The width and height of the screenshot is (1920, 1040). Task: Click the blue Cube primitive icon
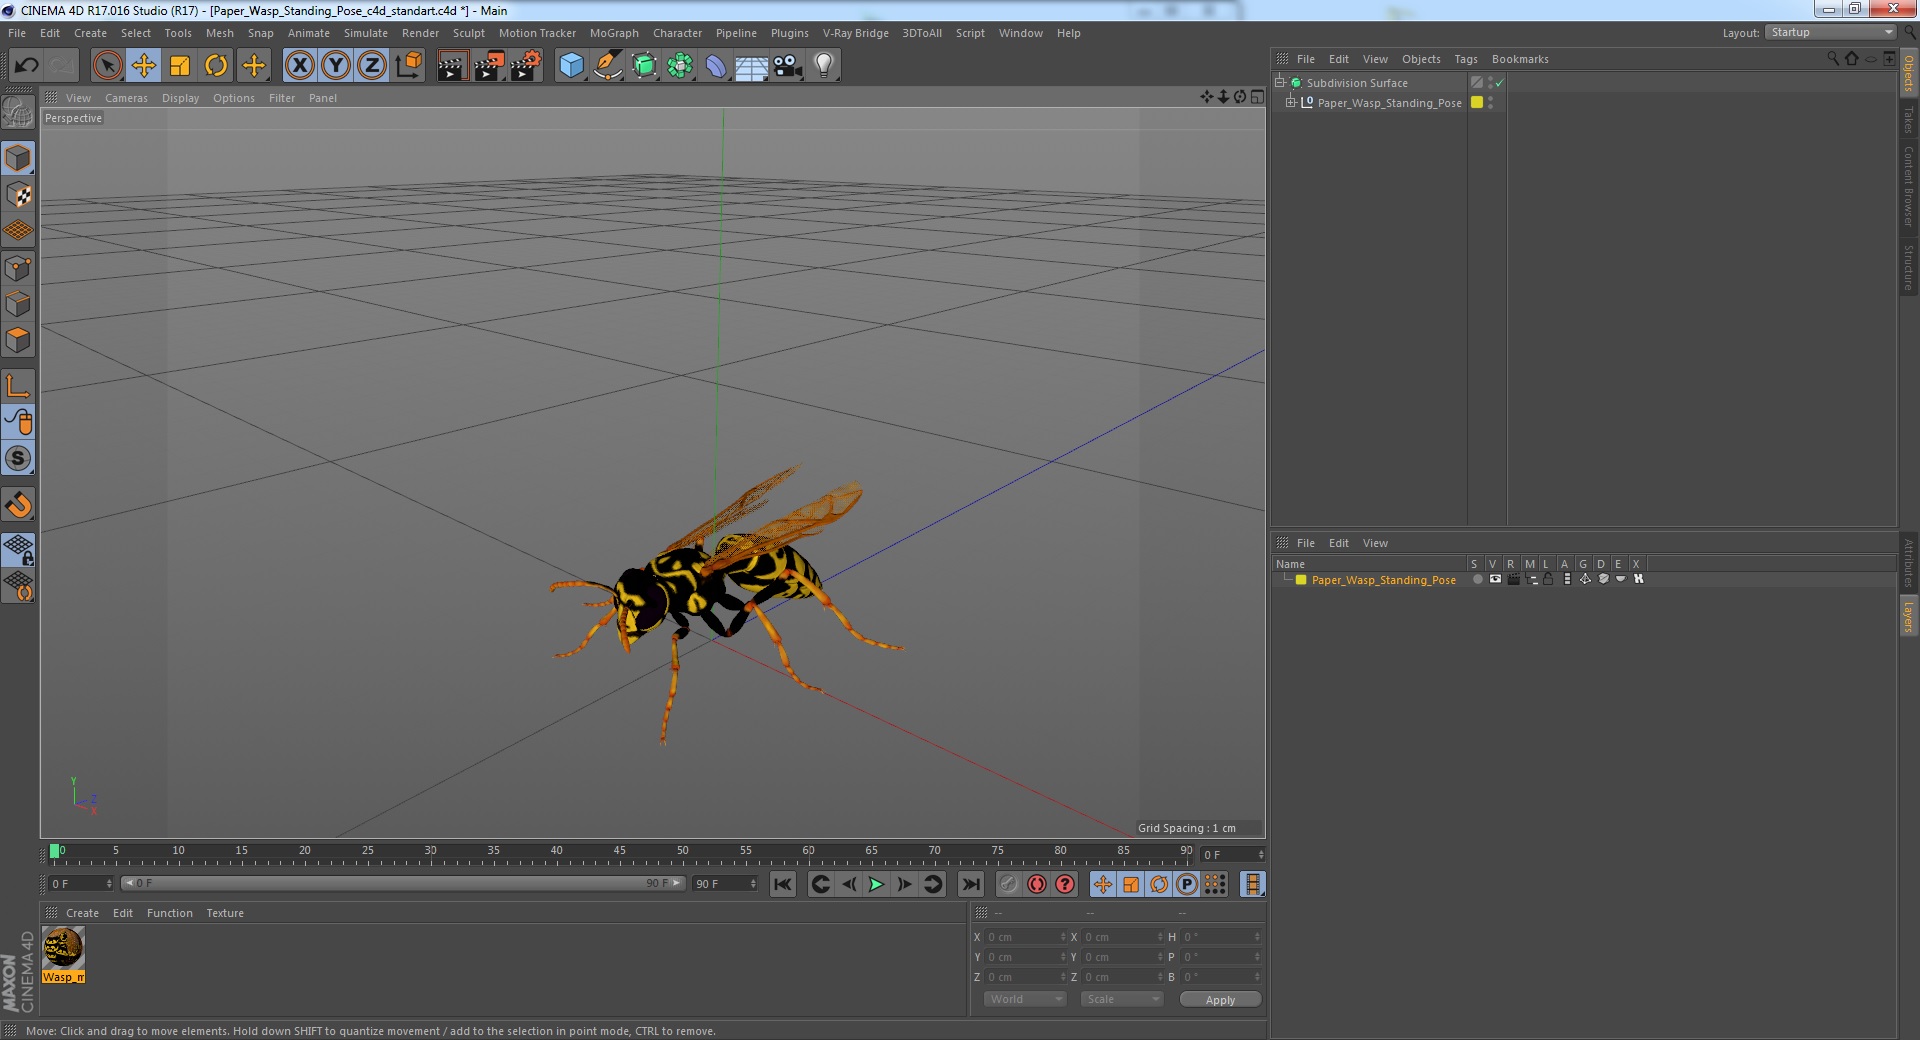(571, 66)
